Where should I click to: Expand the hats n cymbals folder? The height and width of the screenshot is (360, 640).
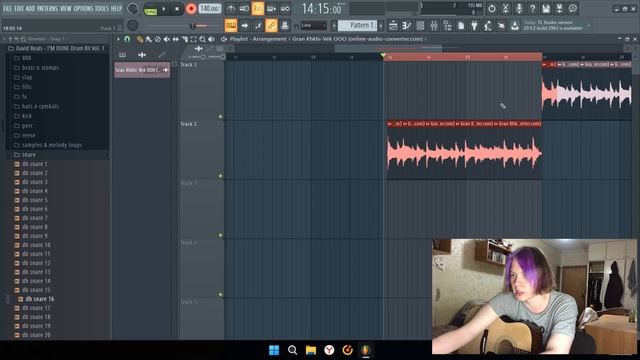click(37, 106)
